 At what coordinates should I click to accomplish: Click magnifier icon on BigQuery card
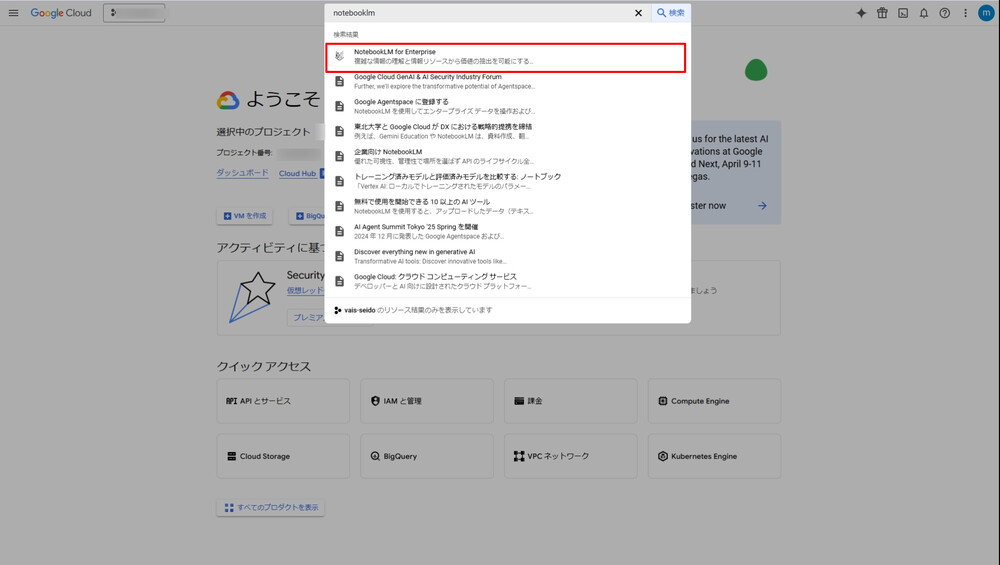pyautogui.click(x=375, y=457)
